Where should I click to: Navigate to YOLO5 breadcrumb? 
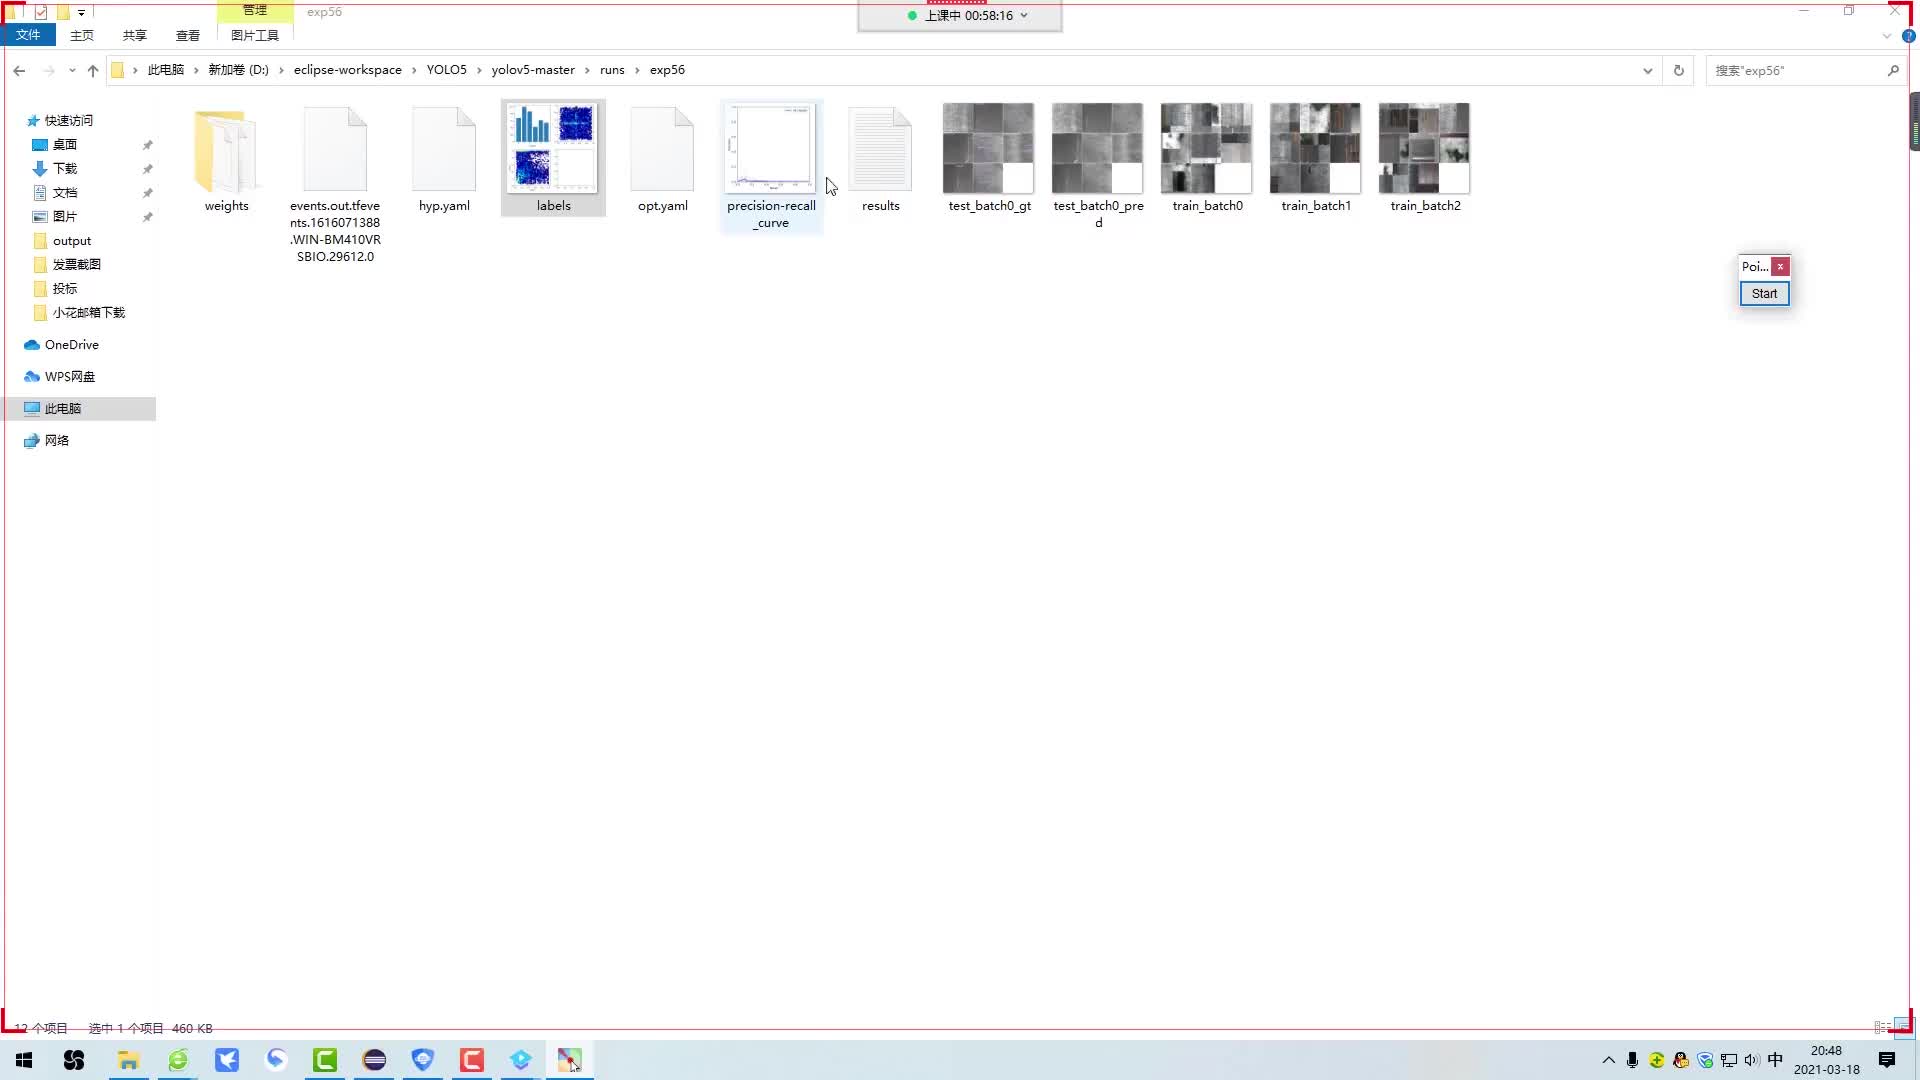pyautogui.click(x=447, y=70)
